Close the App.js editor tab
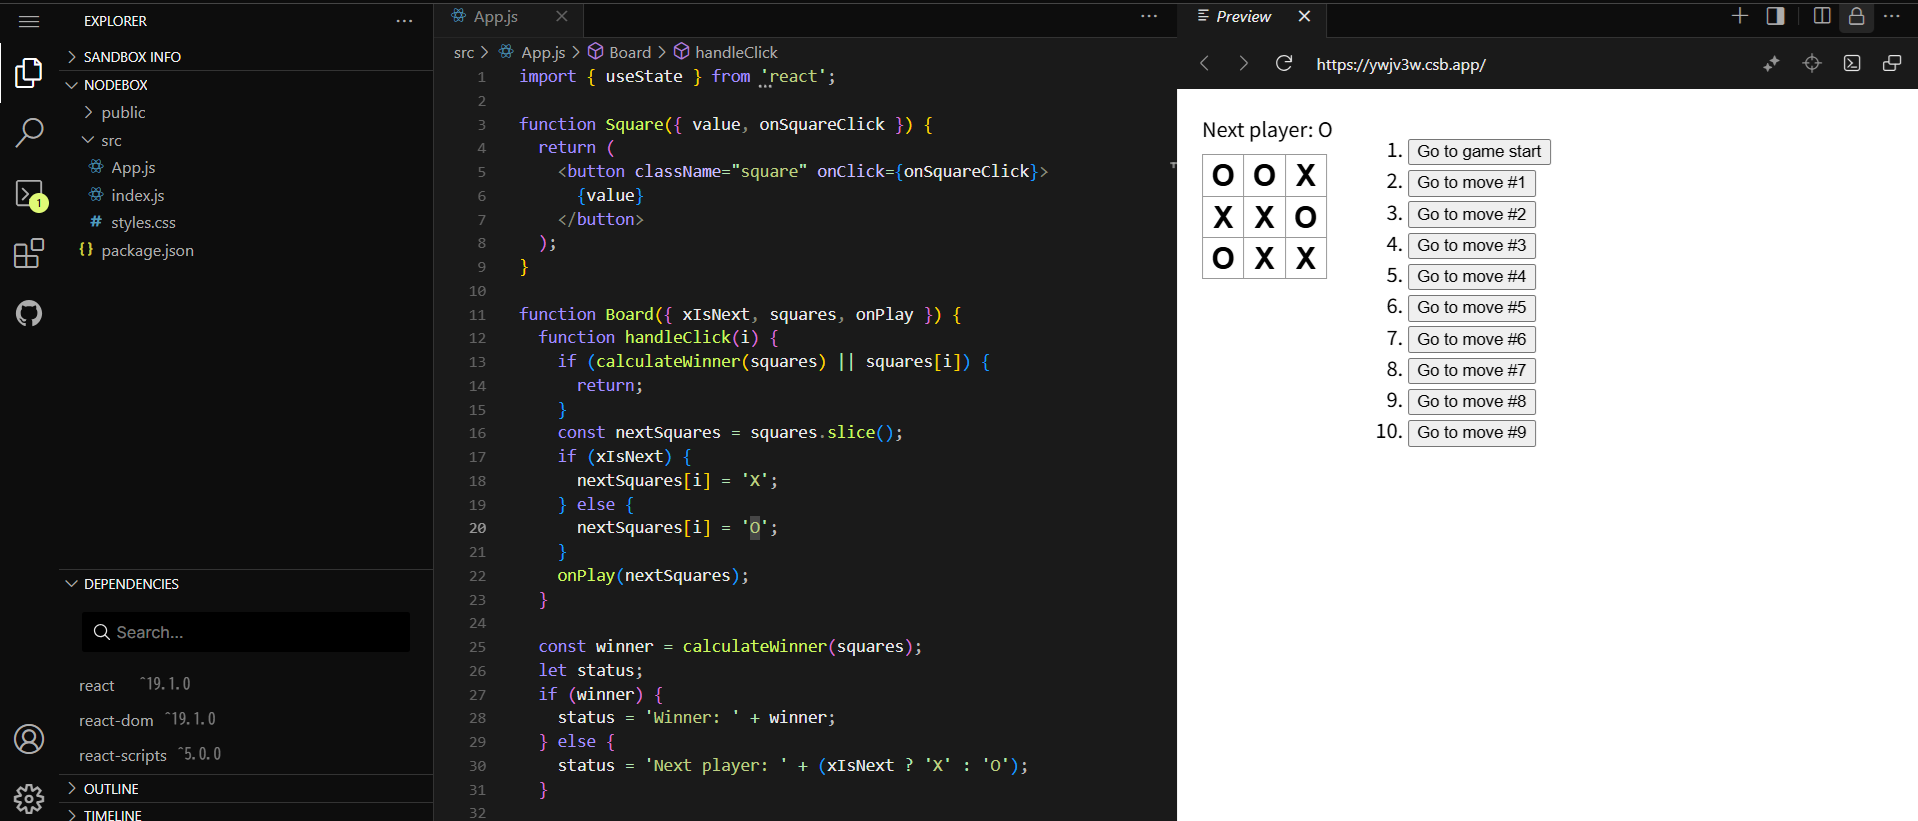Viewport: 1918px width, 821px height. point(562,16)
